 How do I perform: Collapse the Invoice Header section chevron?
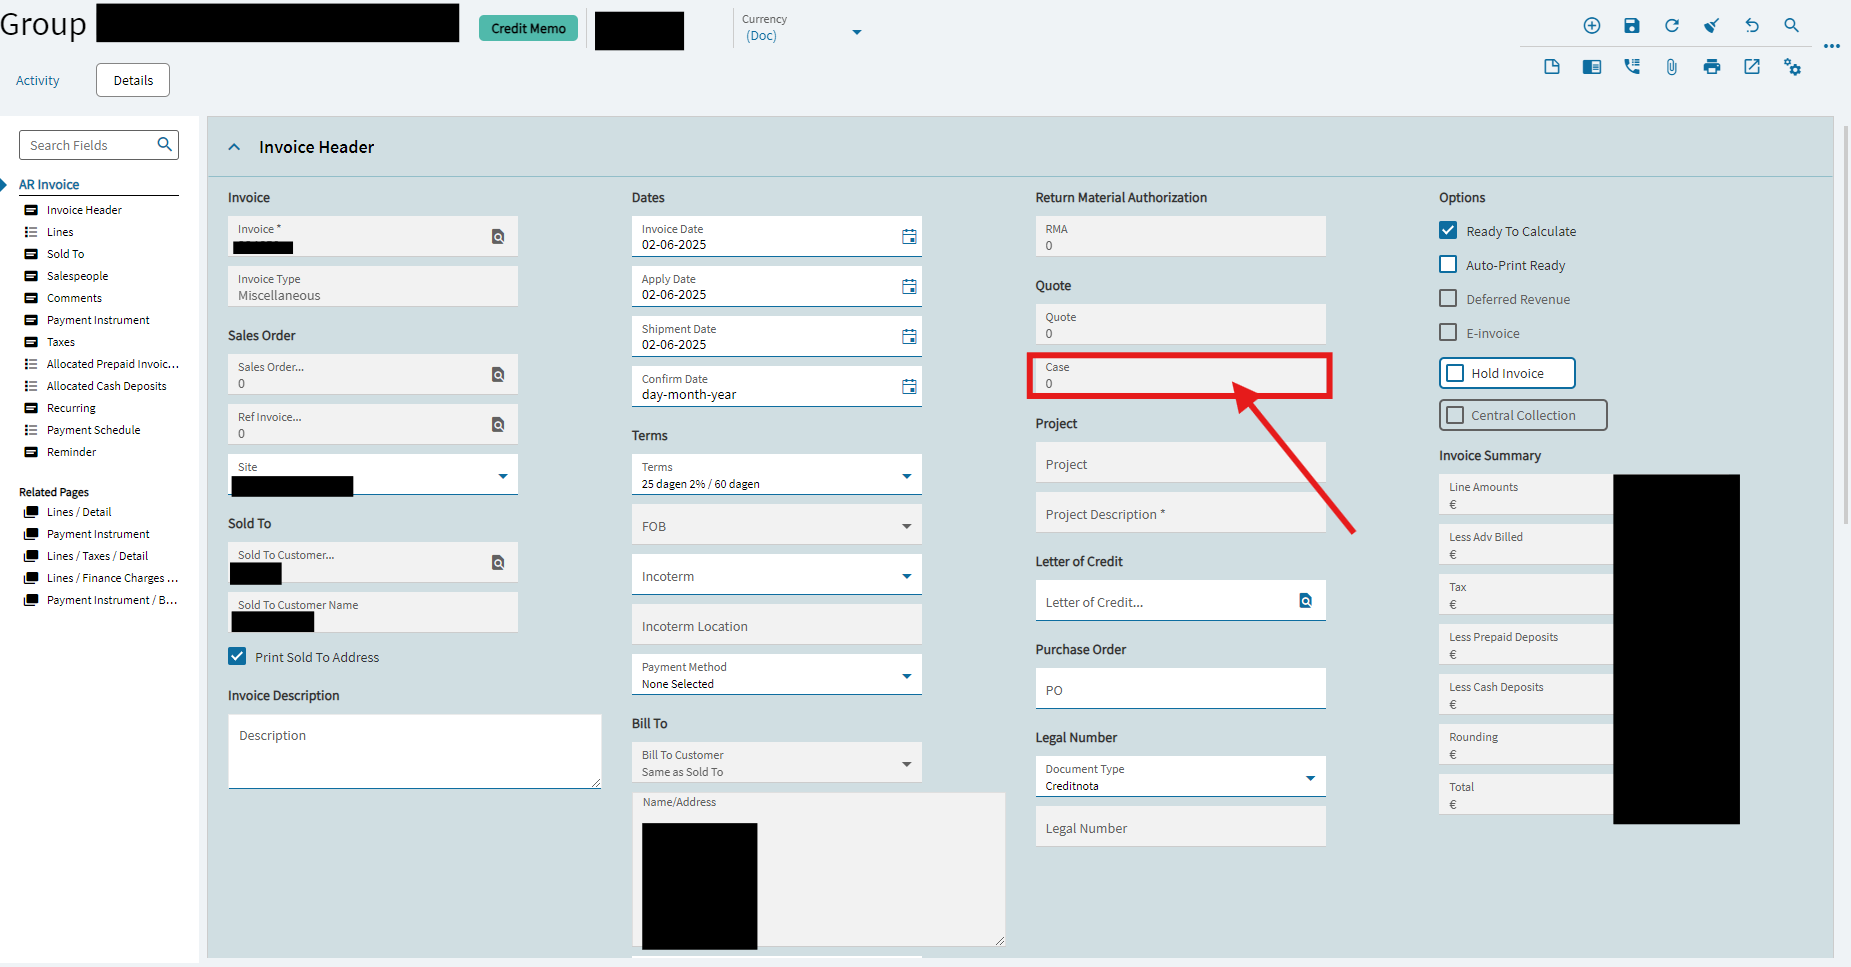point(234,146)
